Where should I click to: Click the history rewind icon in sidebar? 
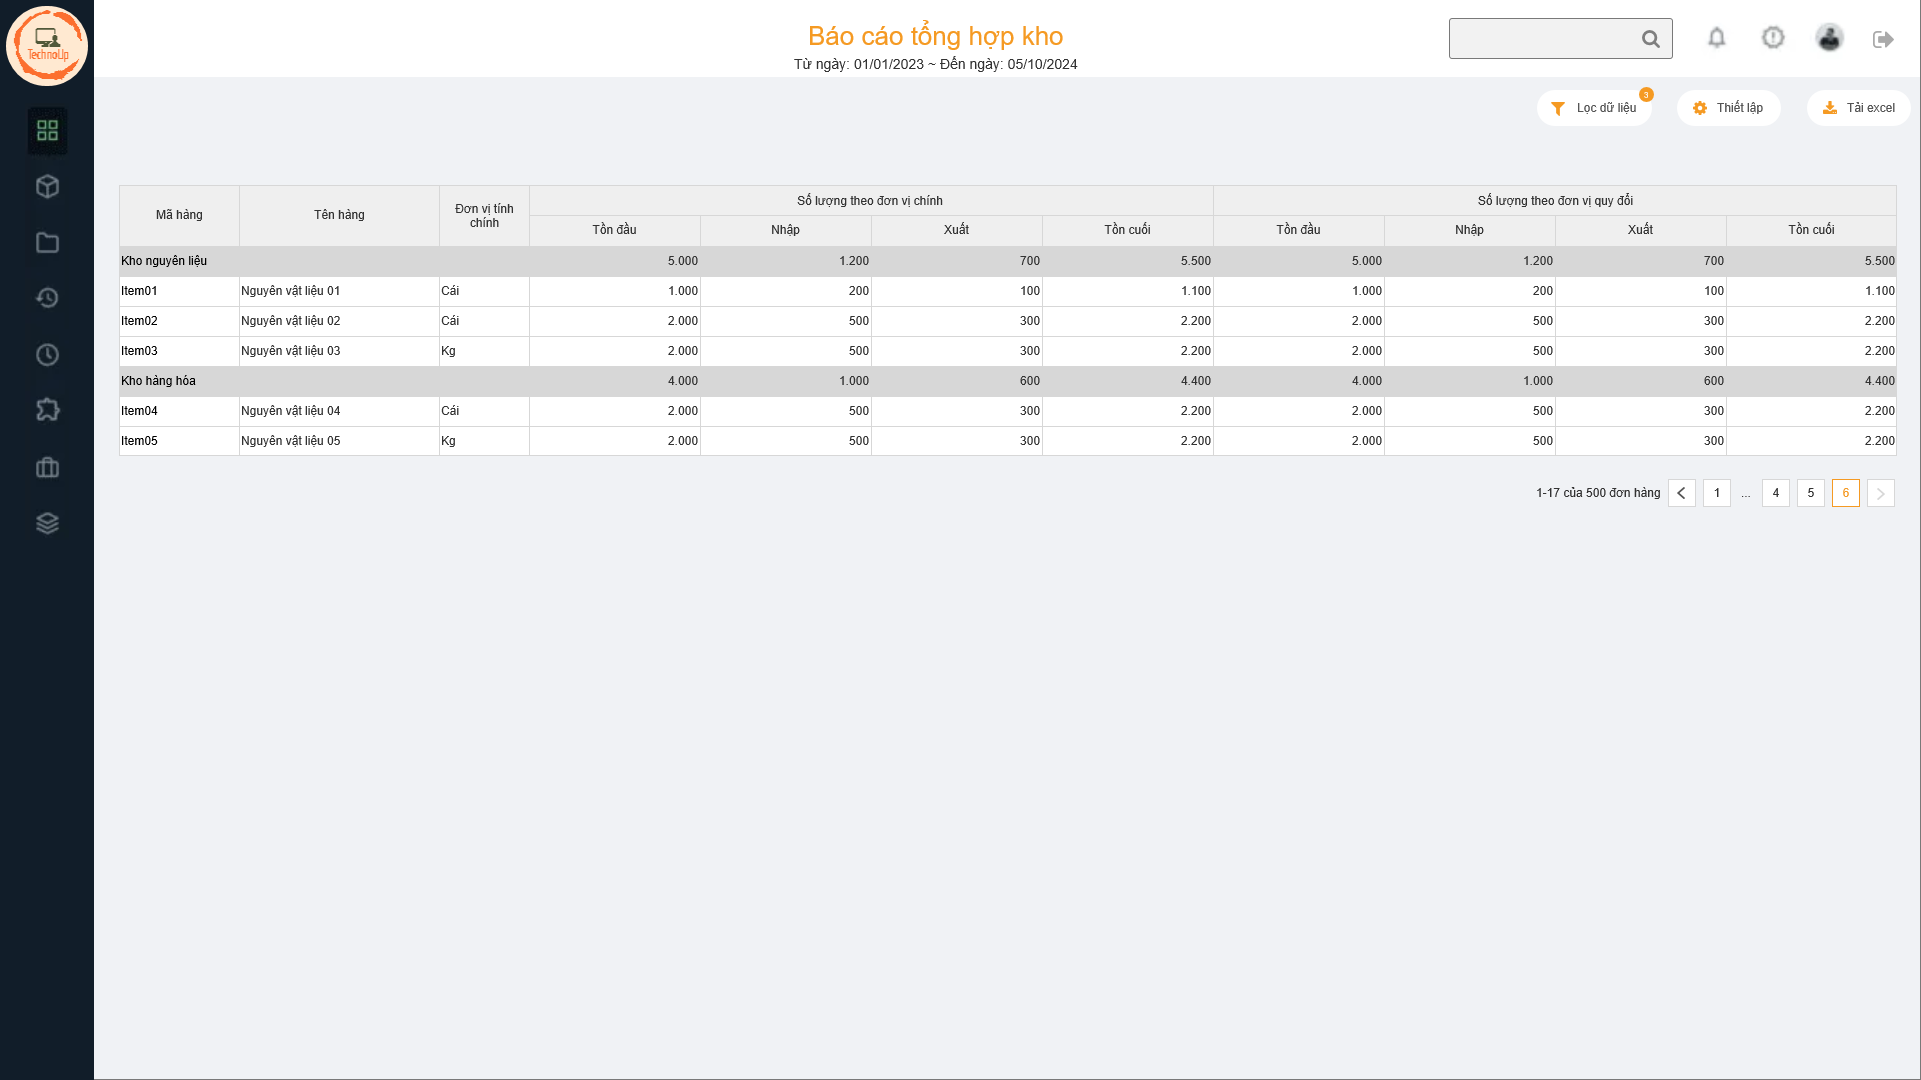[47, 298]
